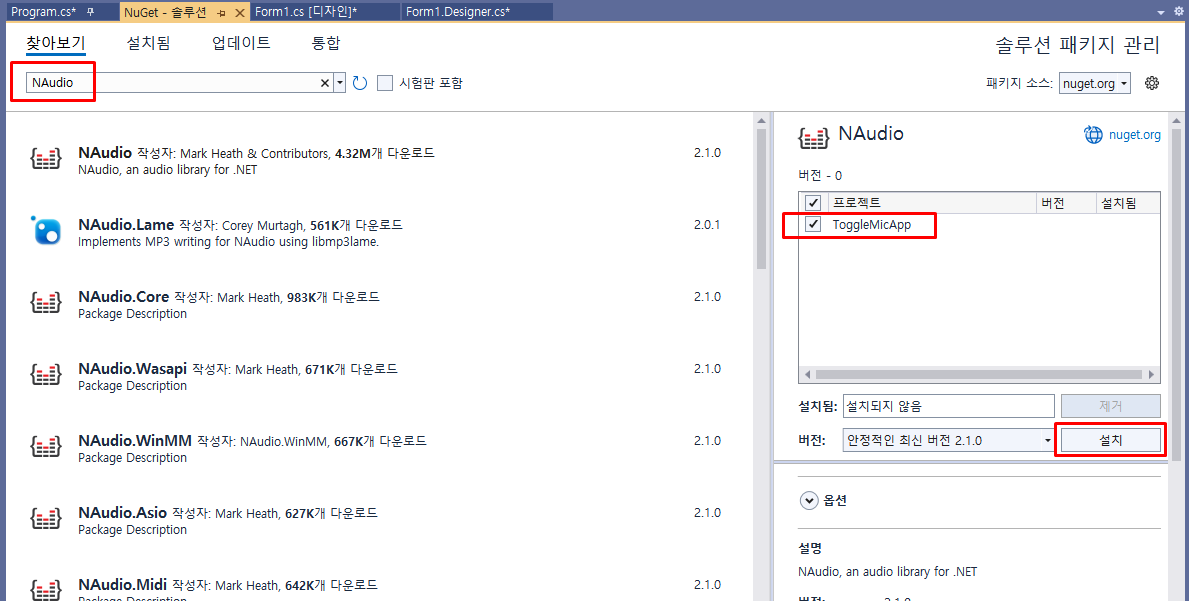Click the project list scroll-left arrow

pos(807,374)
